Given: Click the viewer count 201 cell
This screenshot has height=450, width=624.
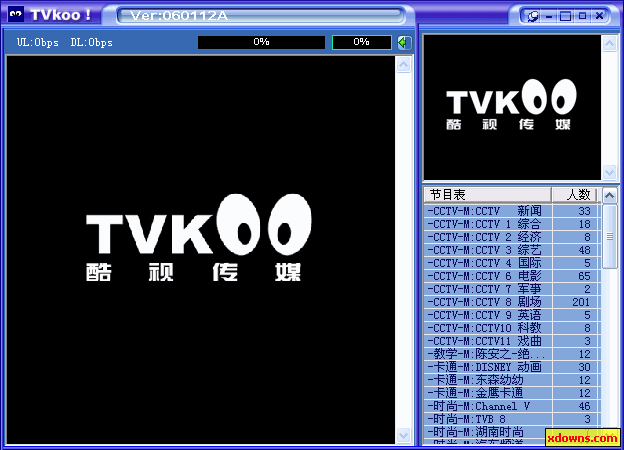Looking at the screenshot, I should tap(575, 302).
